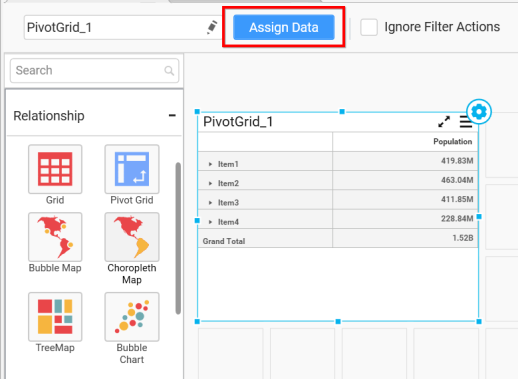Expand the Item2 row
The width and height of the screenshot is (518, 379).
click(210, 183)
